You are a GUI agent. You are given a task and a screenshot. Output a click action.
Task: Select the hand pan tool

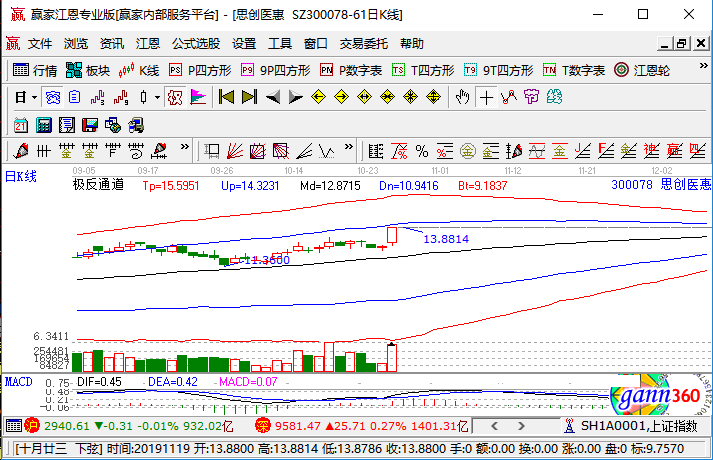tap(463, 97)
